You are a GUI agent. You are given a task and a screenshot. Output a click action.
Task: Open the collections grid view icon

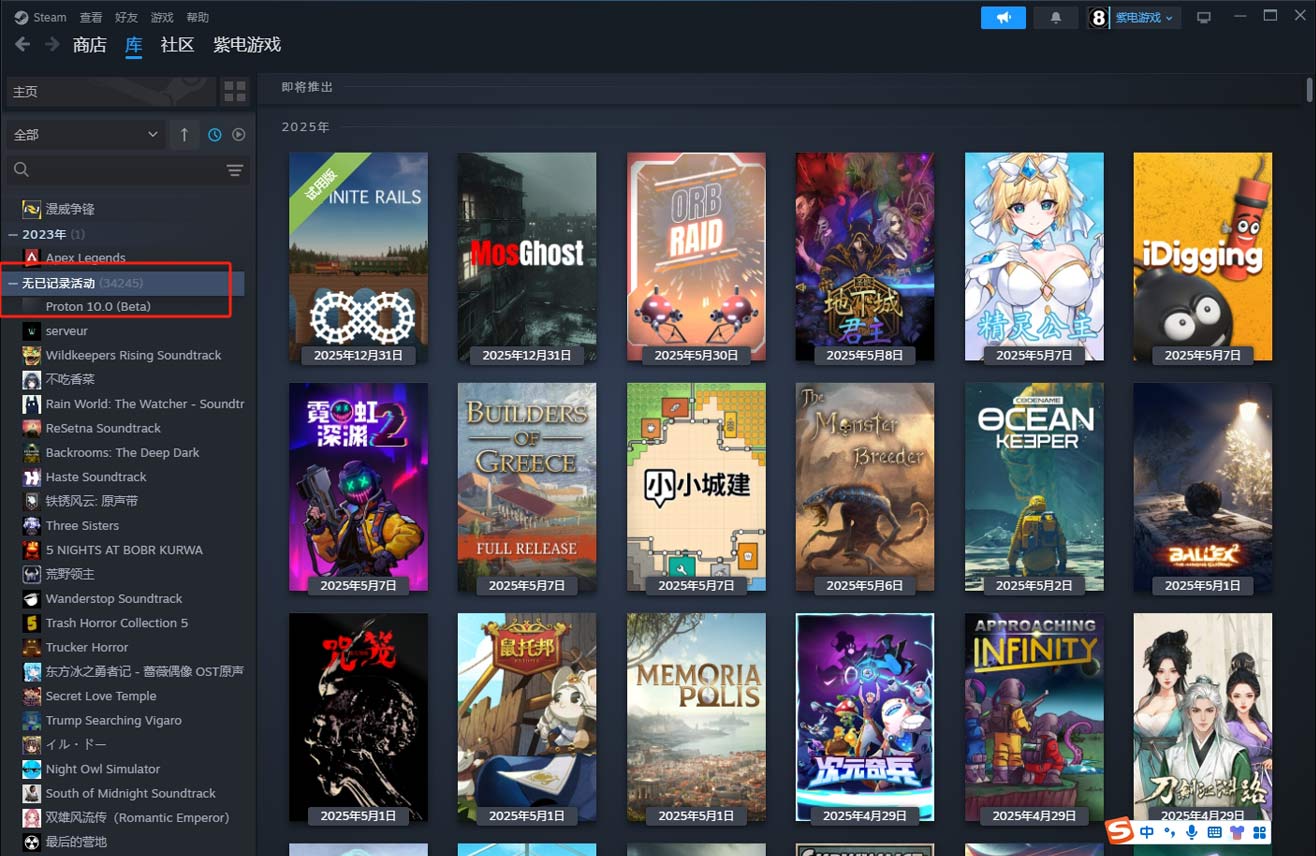click(235, 91)
